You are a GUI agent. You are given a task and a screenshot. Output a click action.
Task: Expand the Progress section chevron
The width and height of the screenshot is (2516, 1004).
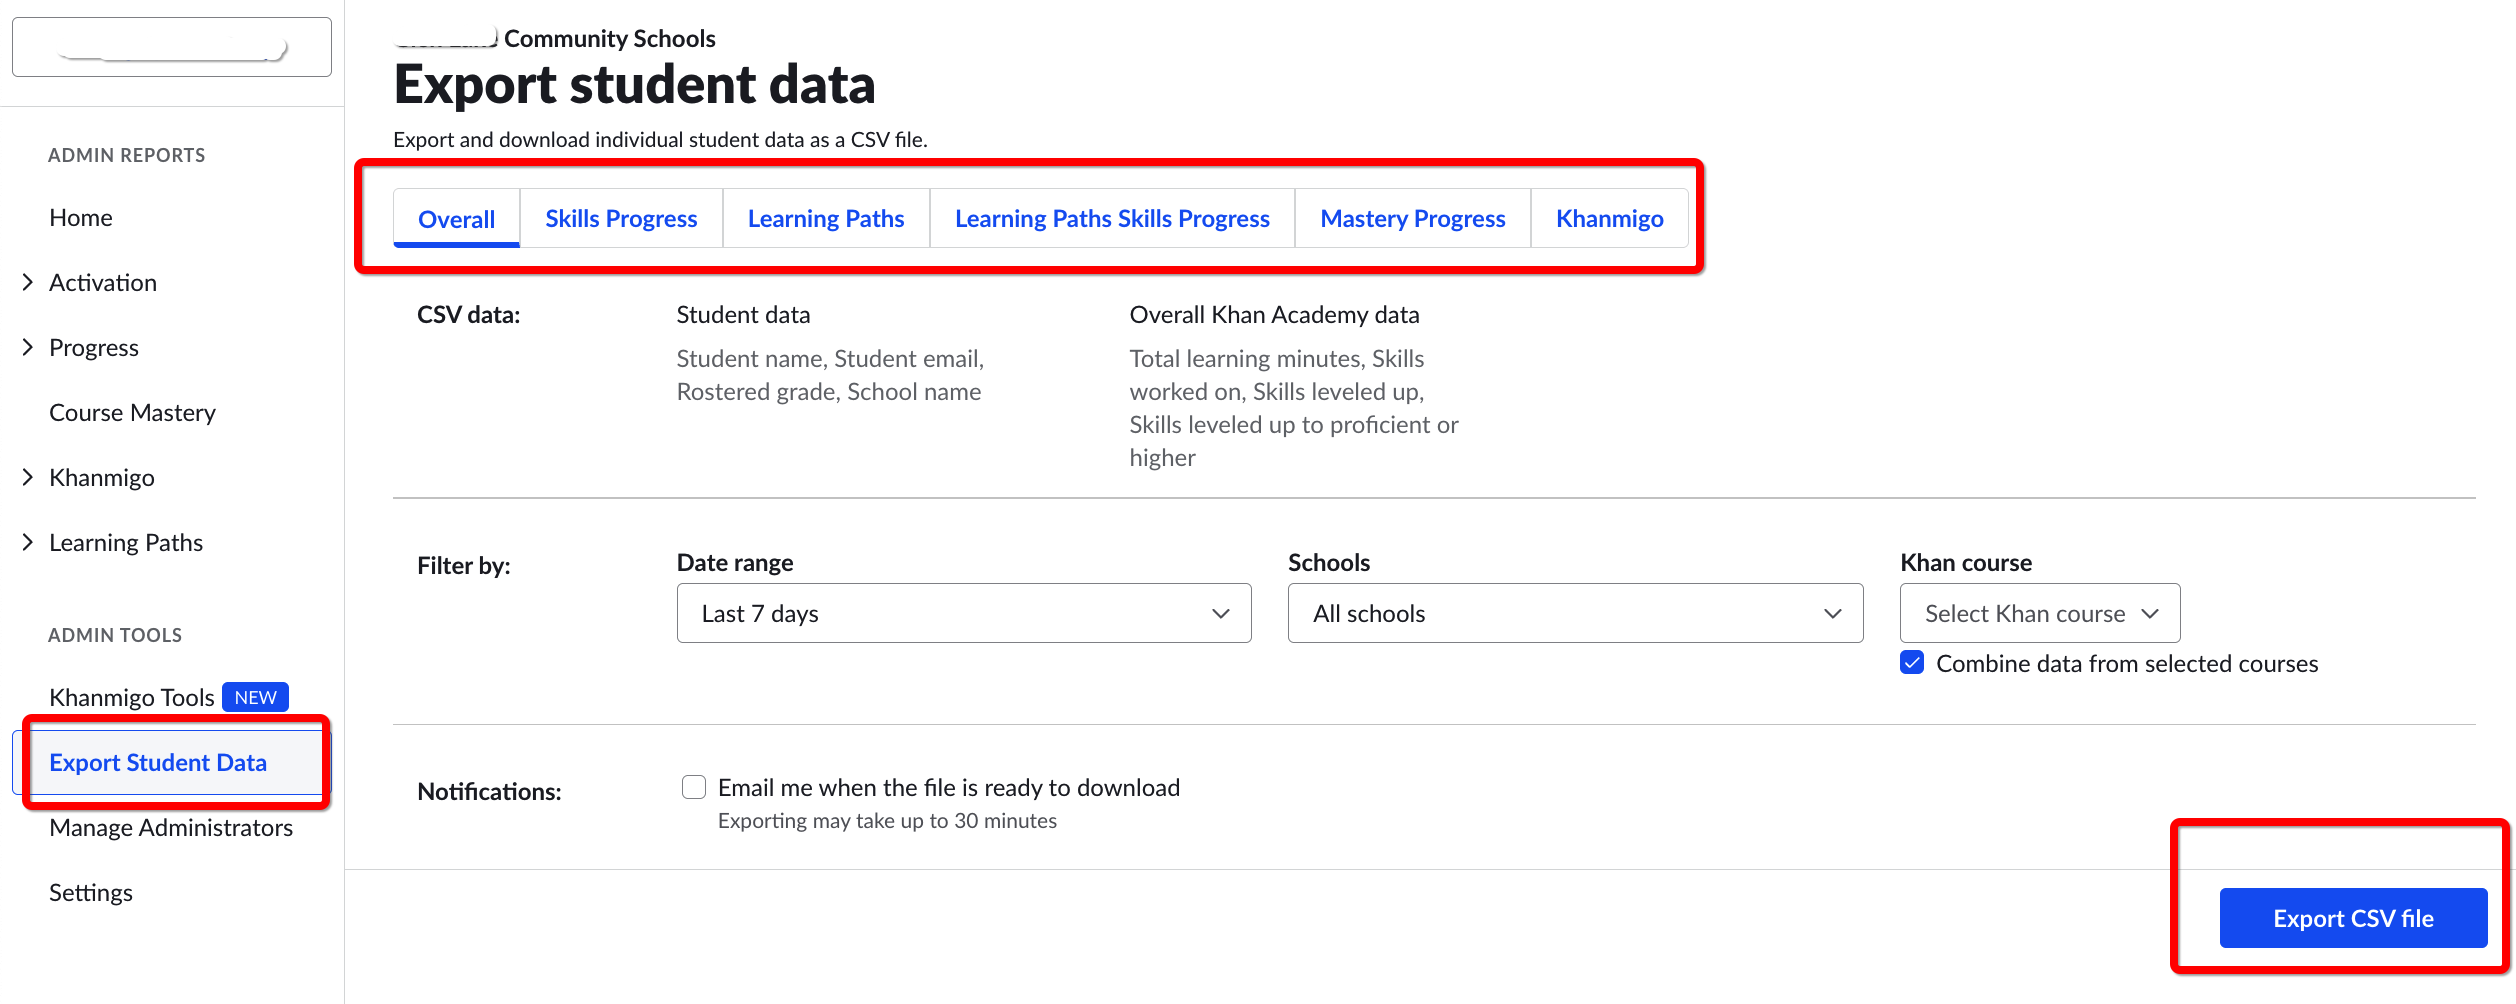(28, 348)
